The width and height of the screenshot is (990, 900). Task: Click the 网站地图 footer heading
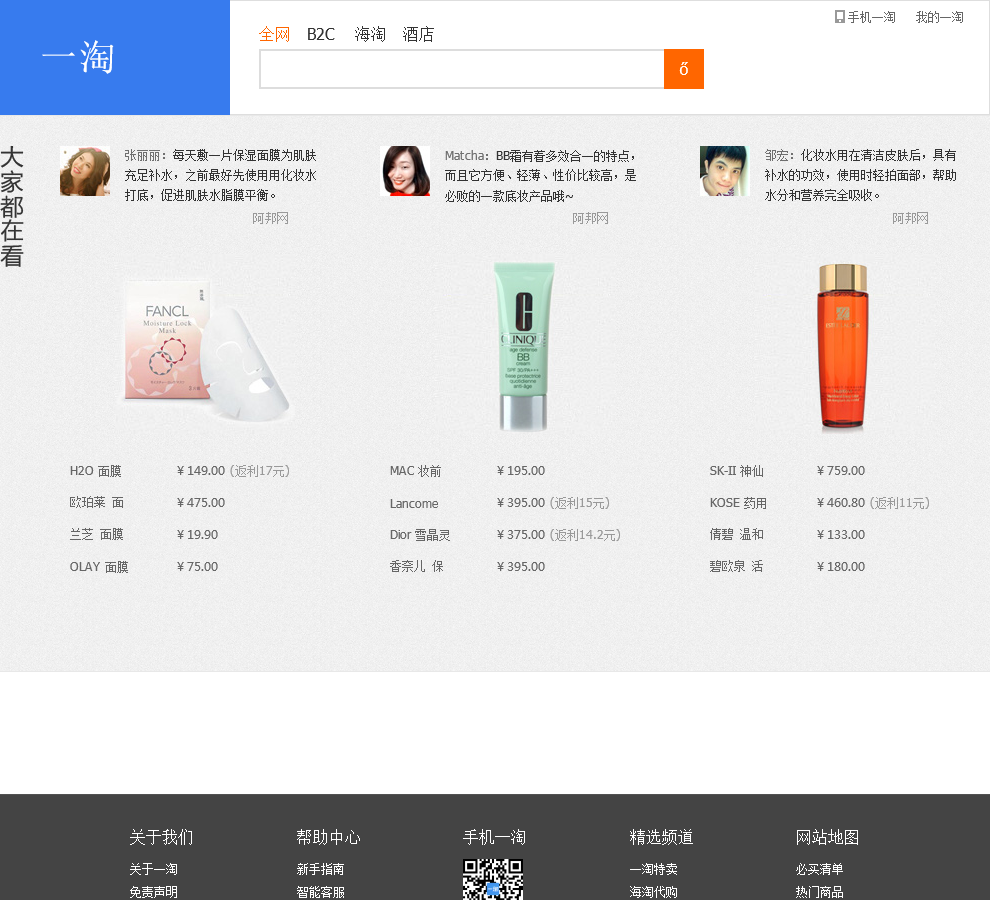[828, 837]
